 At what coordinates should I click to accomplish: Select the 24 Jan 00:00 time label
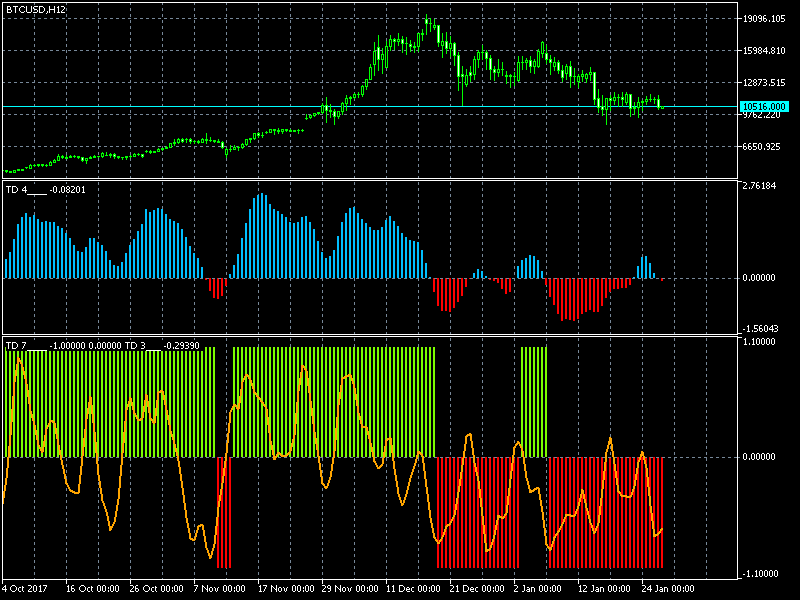click(x=669, y=589)
